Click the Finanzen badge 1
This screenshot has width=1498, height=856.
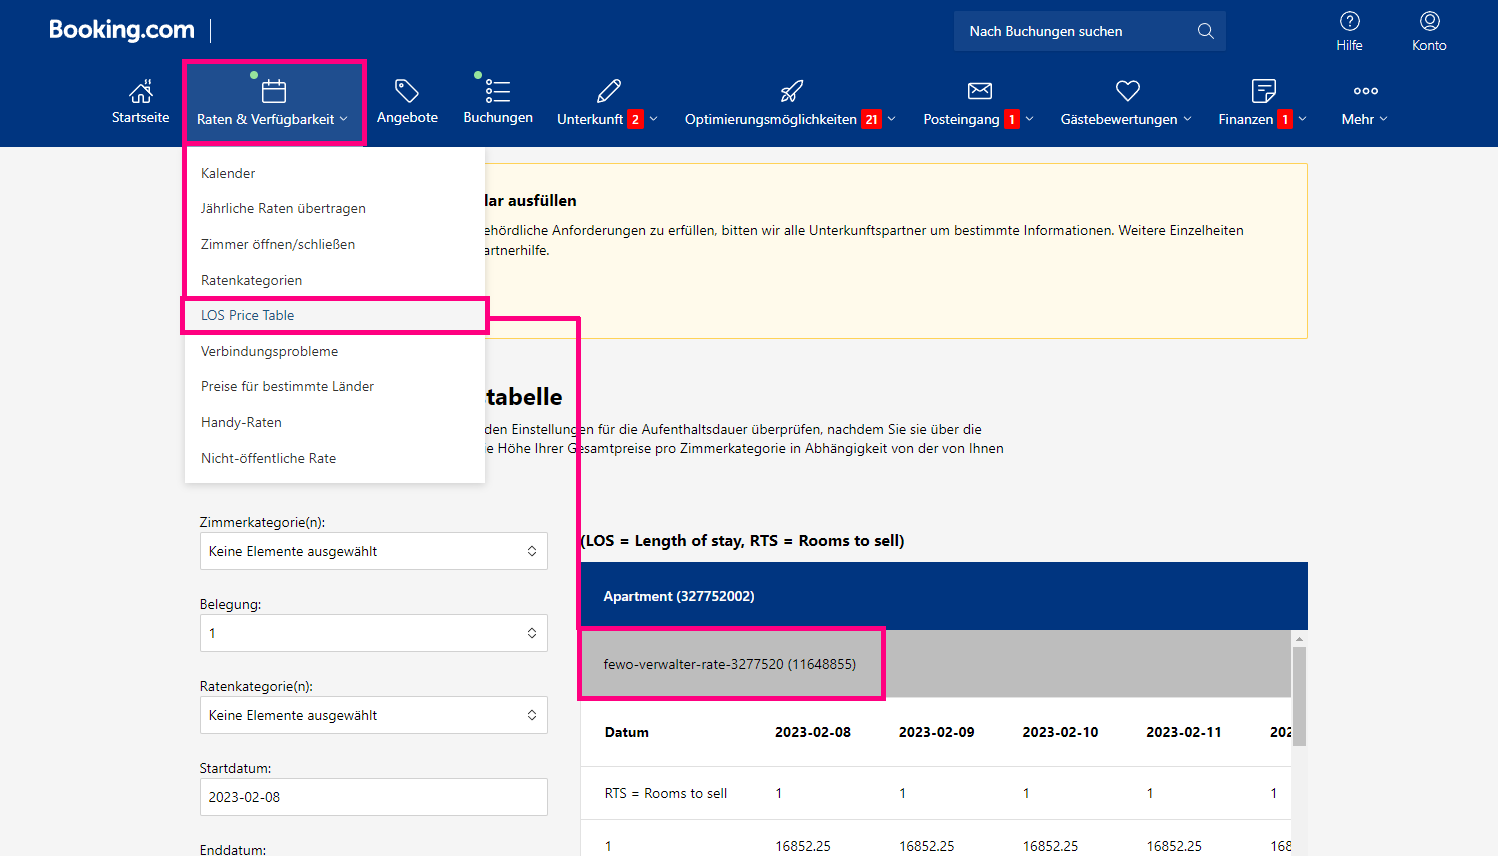1285,119
